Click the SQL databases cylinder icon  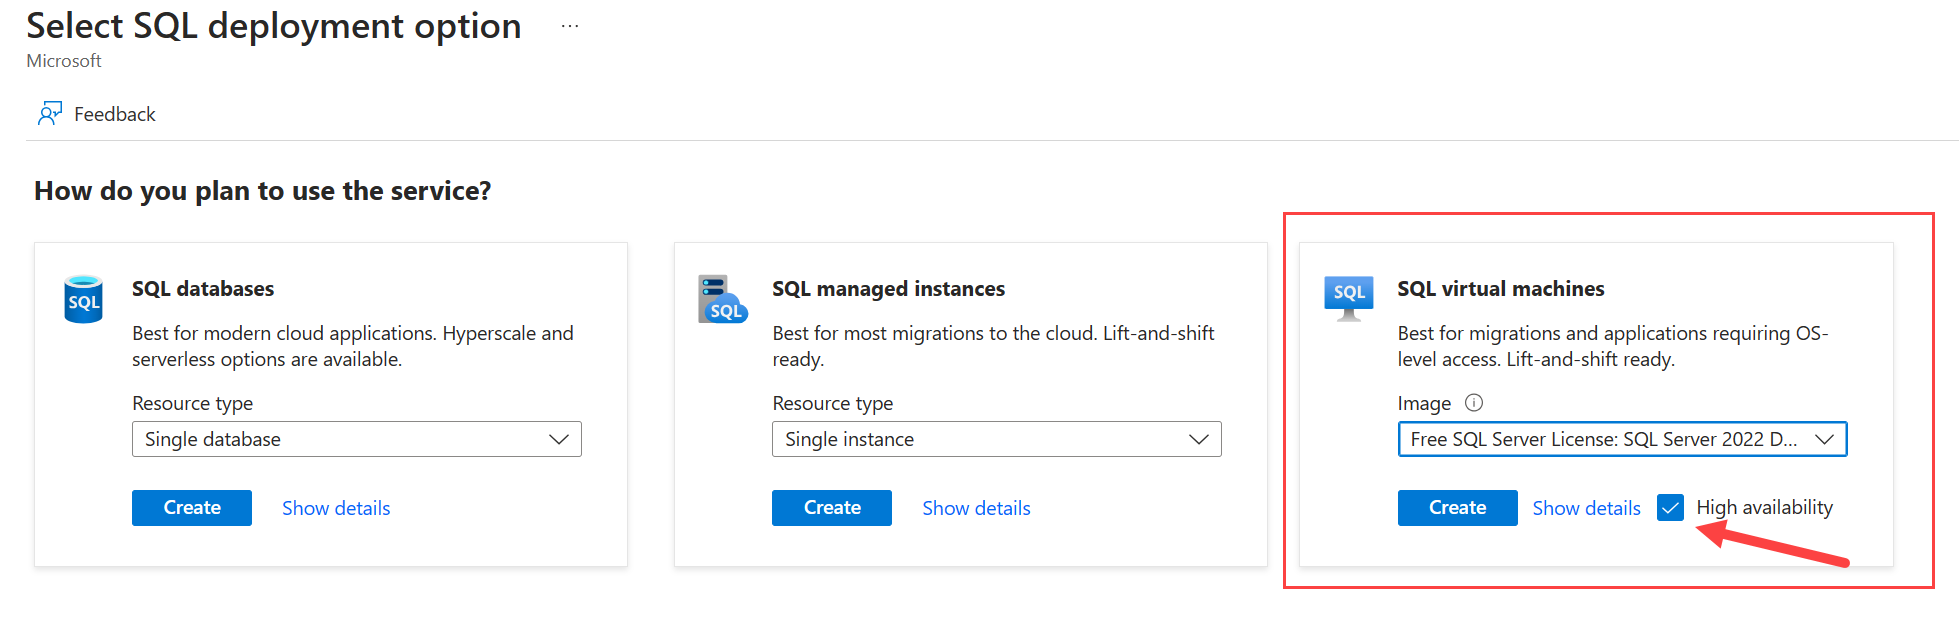pos(83,299)
